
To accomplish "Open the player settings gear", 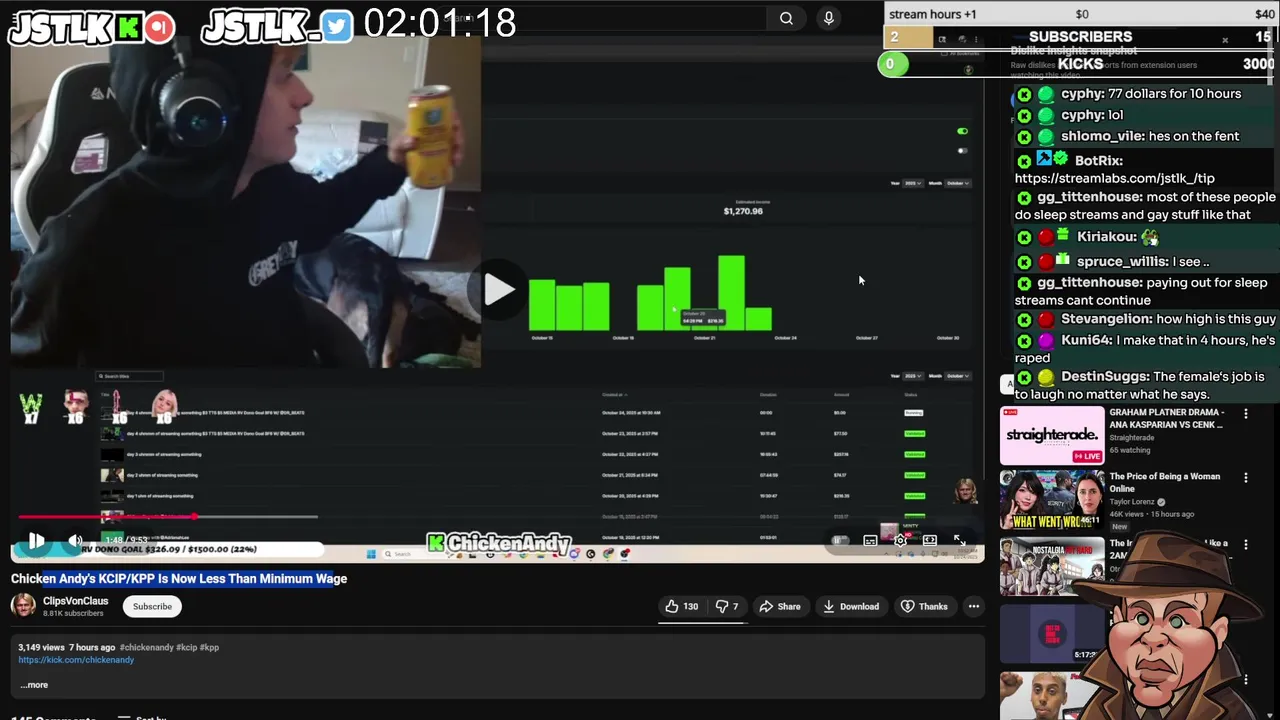I will pos(901,540).
